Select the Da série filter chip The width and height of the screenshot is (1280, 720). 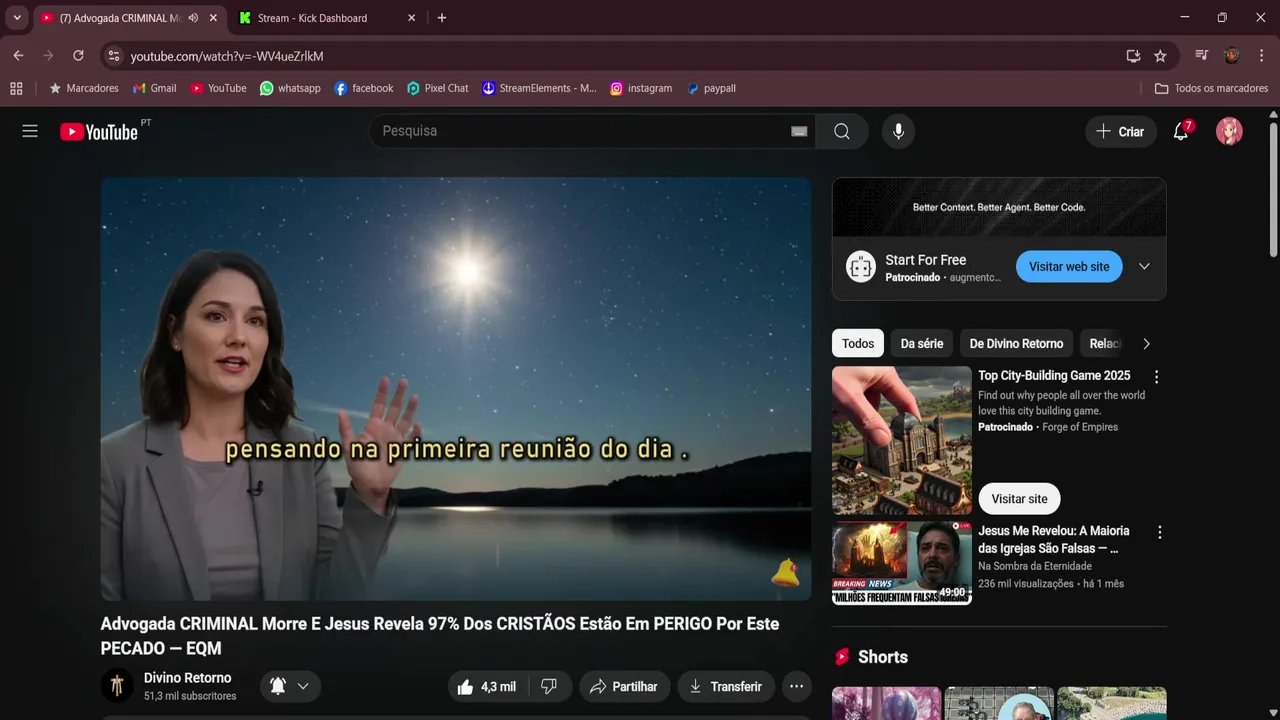click(x=922, y=343)
